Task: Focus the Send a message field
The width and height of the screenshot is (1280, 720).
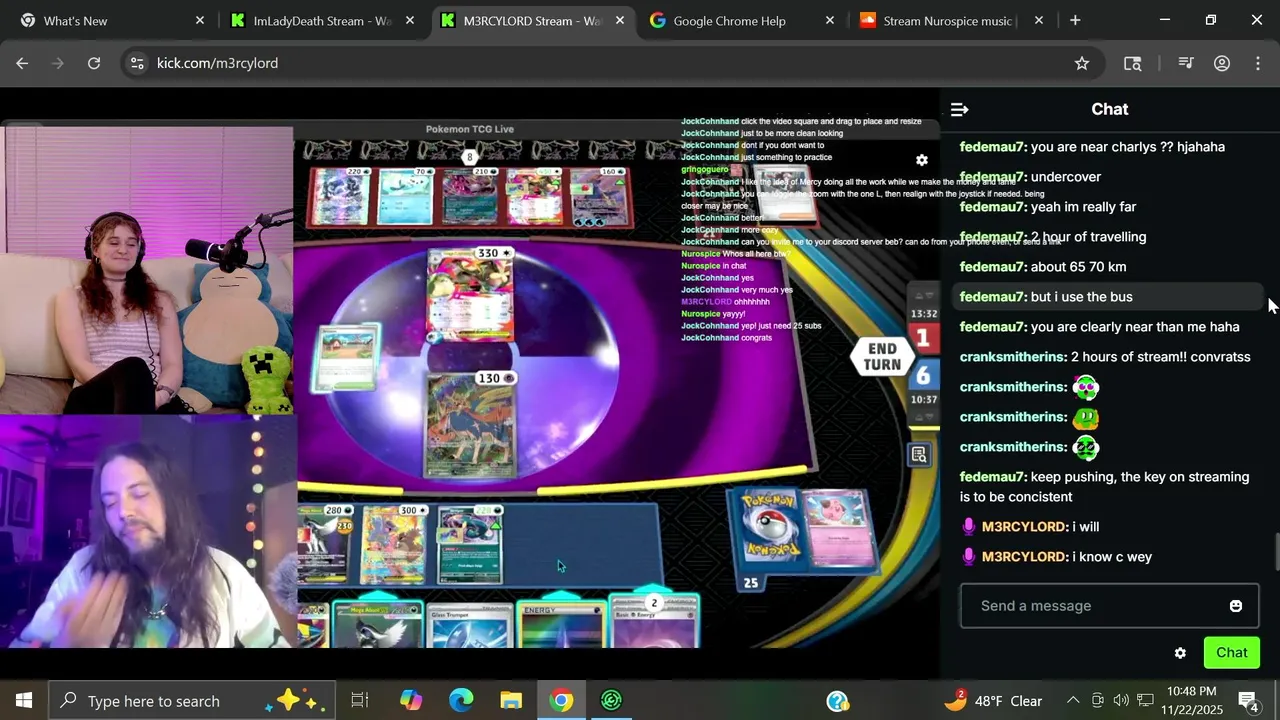Action: point(1109,606)
